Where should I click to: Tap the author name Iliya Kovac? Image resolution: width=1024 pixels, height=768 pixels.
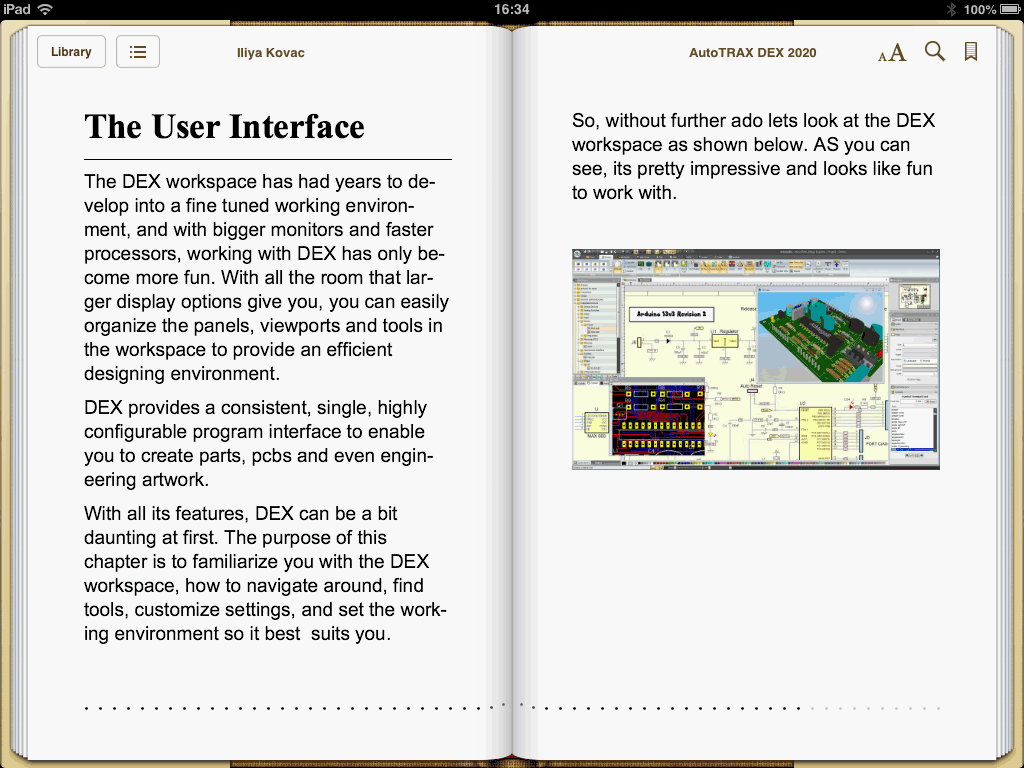coord(270,53)
